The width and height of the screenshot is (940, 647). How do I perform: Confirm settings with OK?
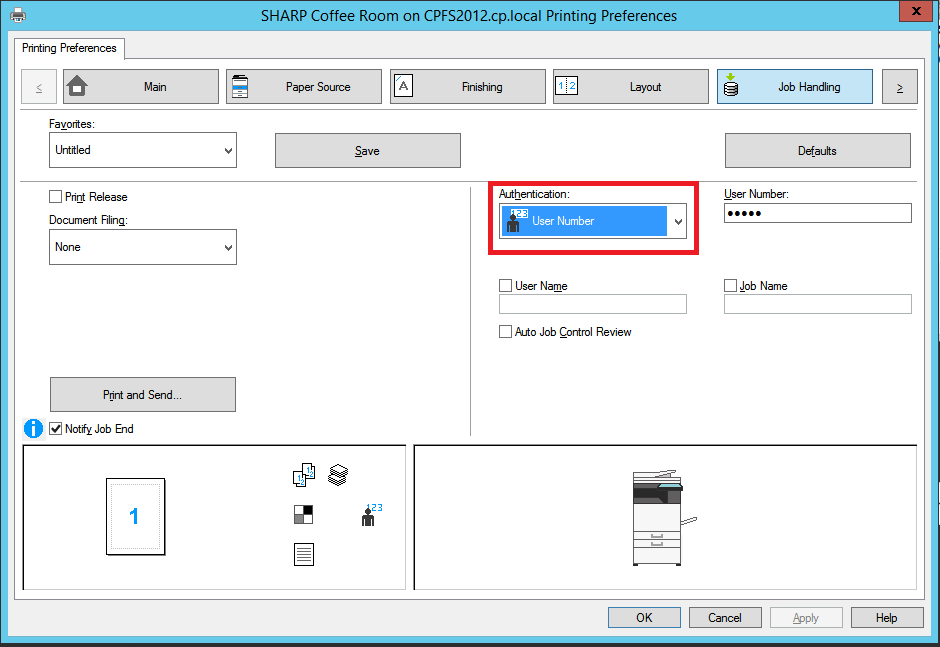pos(644,618)
